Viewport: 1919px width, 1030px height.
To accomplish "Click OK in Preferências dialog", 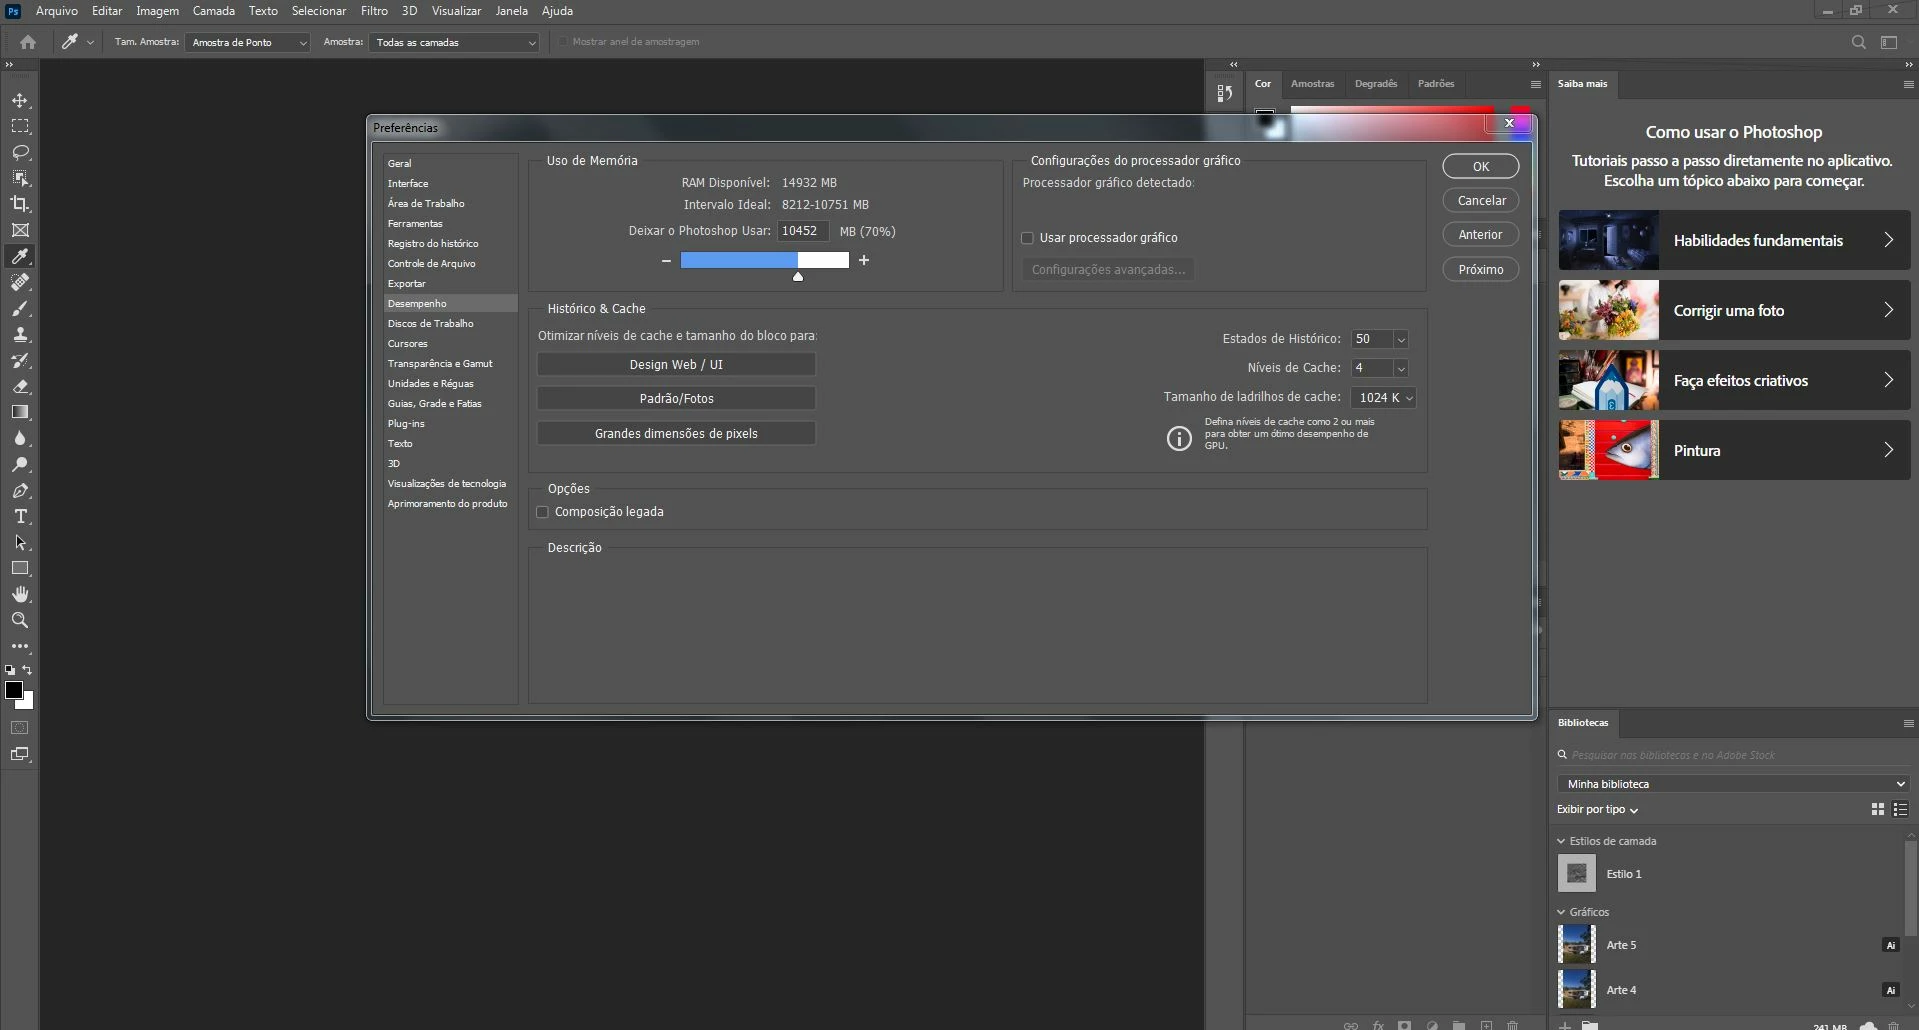I will coord(1480,167).
